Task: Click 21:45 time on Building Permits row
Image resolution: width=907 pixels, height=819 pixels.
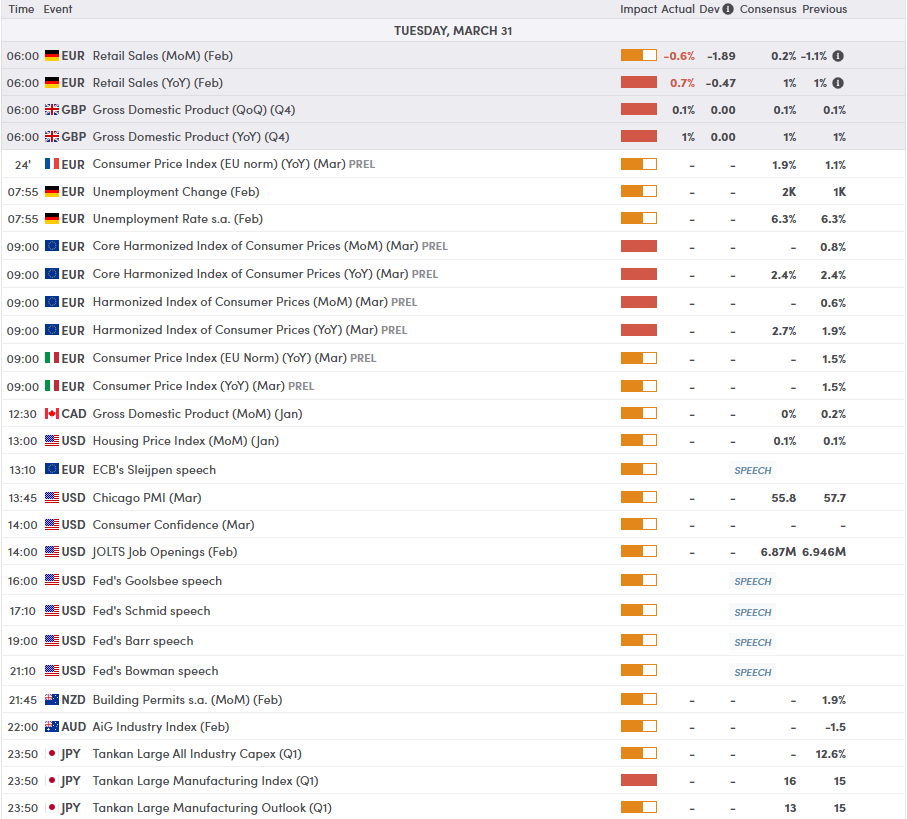Action: click(23, 700)
